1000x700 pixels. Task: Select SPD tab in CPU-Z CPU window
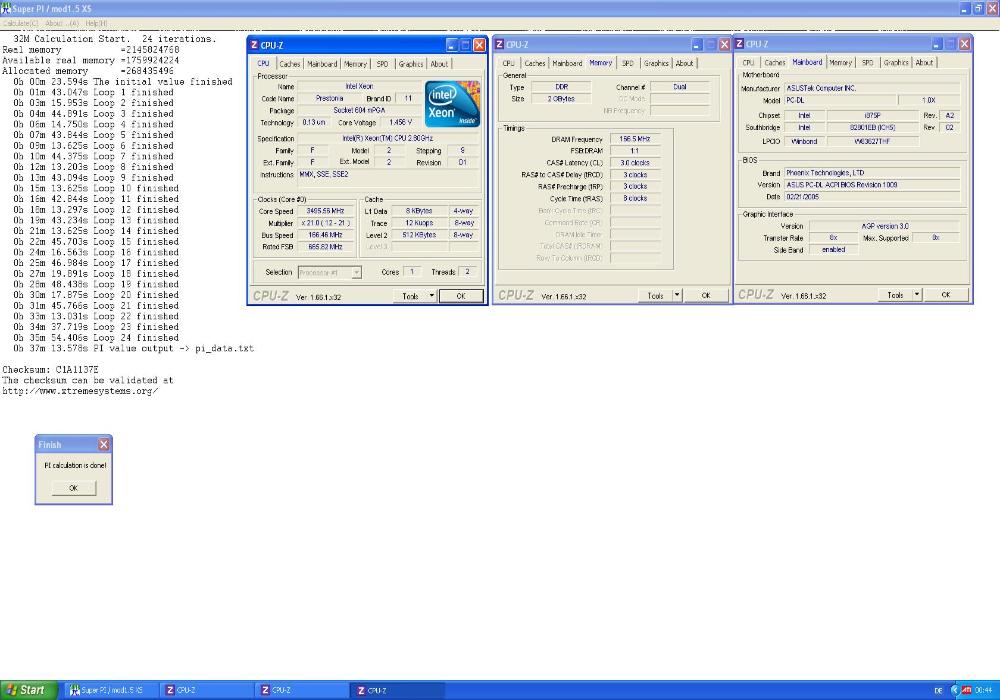click(x=382, y=64)
